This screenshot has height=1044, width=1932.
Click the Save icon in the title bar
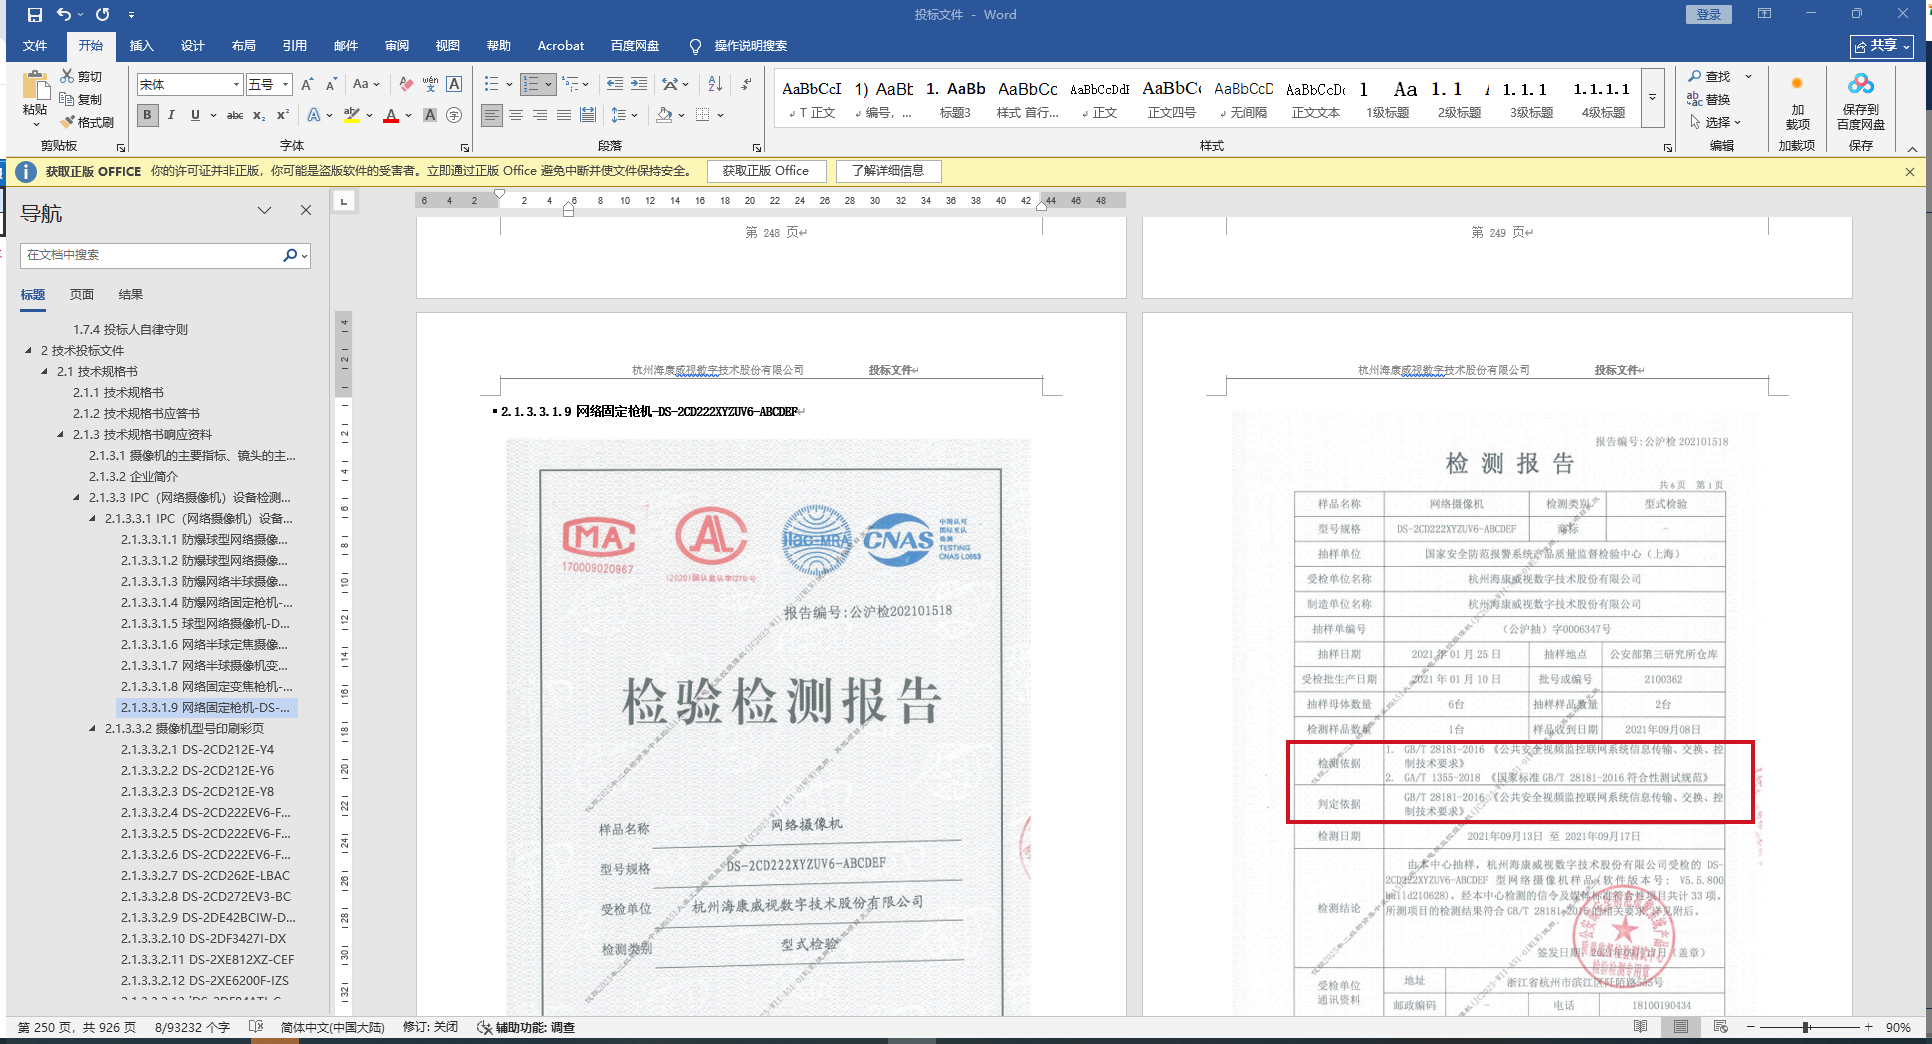[35, 15]
